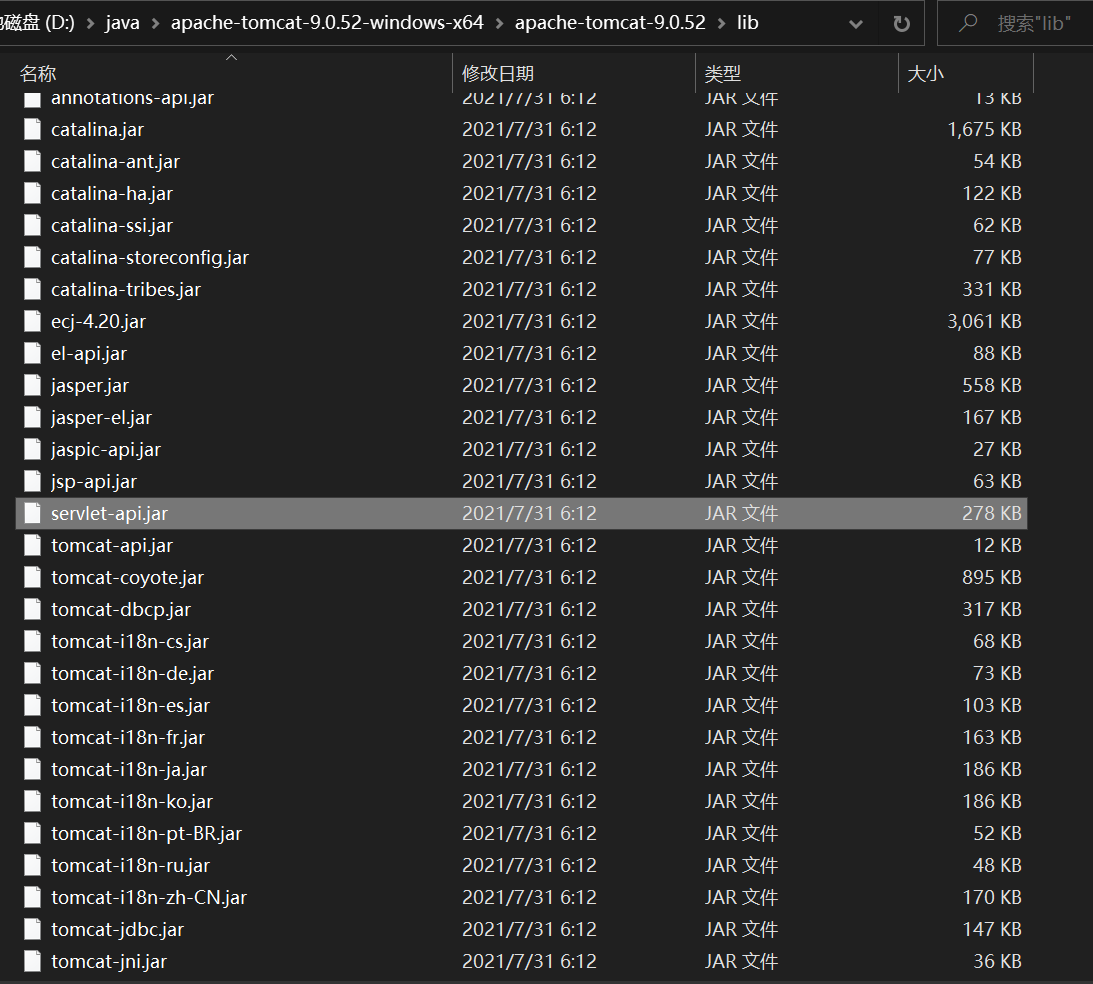The height and width of the screenshot is (984, 1093).
Task: Select the file name jsp-api.jar
Action: [x=94, y=482]
